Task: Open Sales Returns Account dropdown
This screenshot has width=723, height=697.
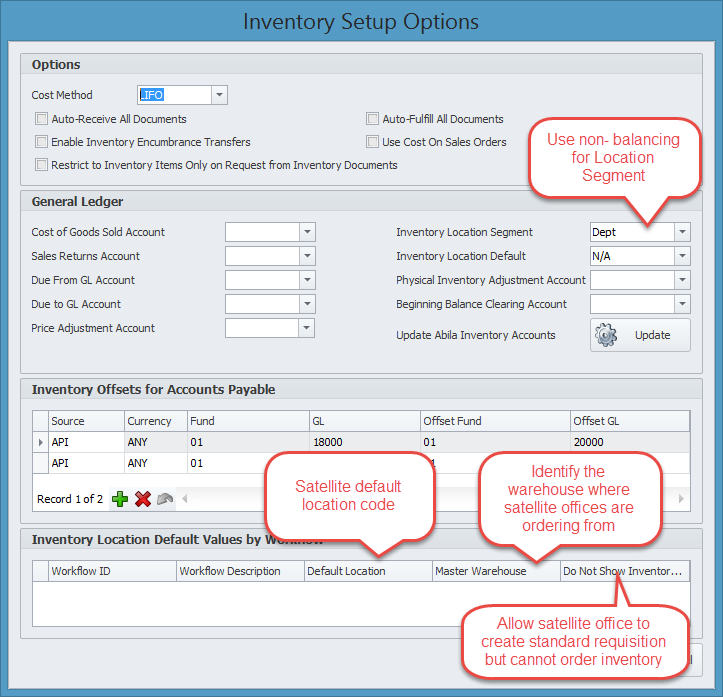Action: coord(307,256)
